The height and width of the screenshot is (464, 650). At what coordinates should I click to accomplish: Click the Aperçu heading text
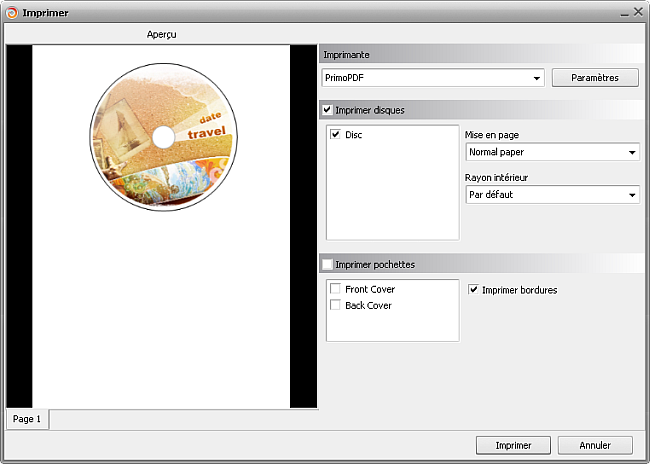[x=161, y=34]
